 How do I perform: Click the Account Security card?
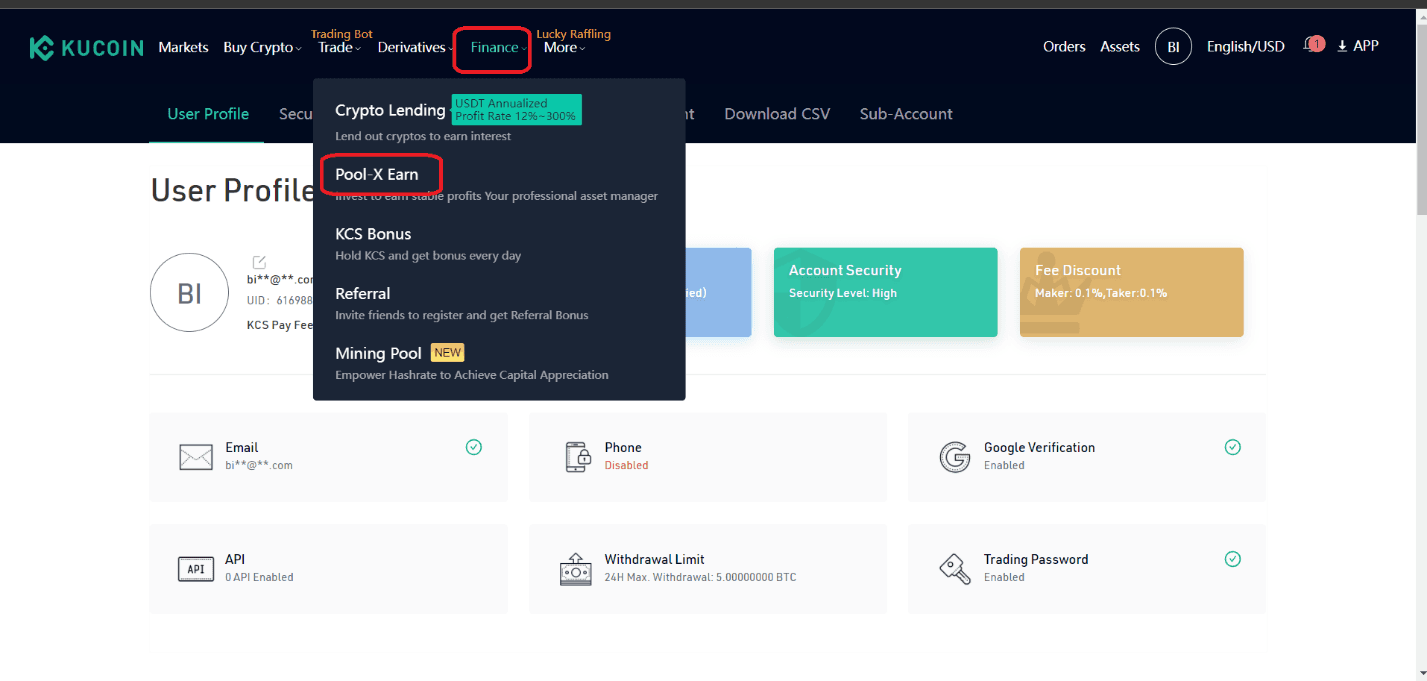click(x=886, y=292)
